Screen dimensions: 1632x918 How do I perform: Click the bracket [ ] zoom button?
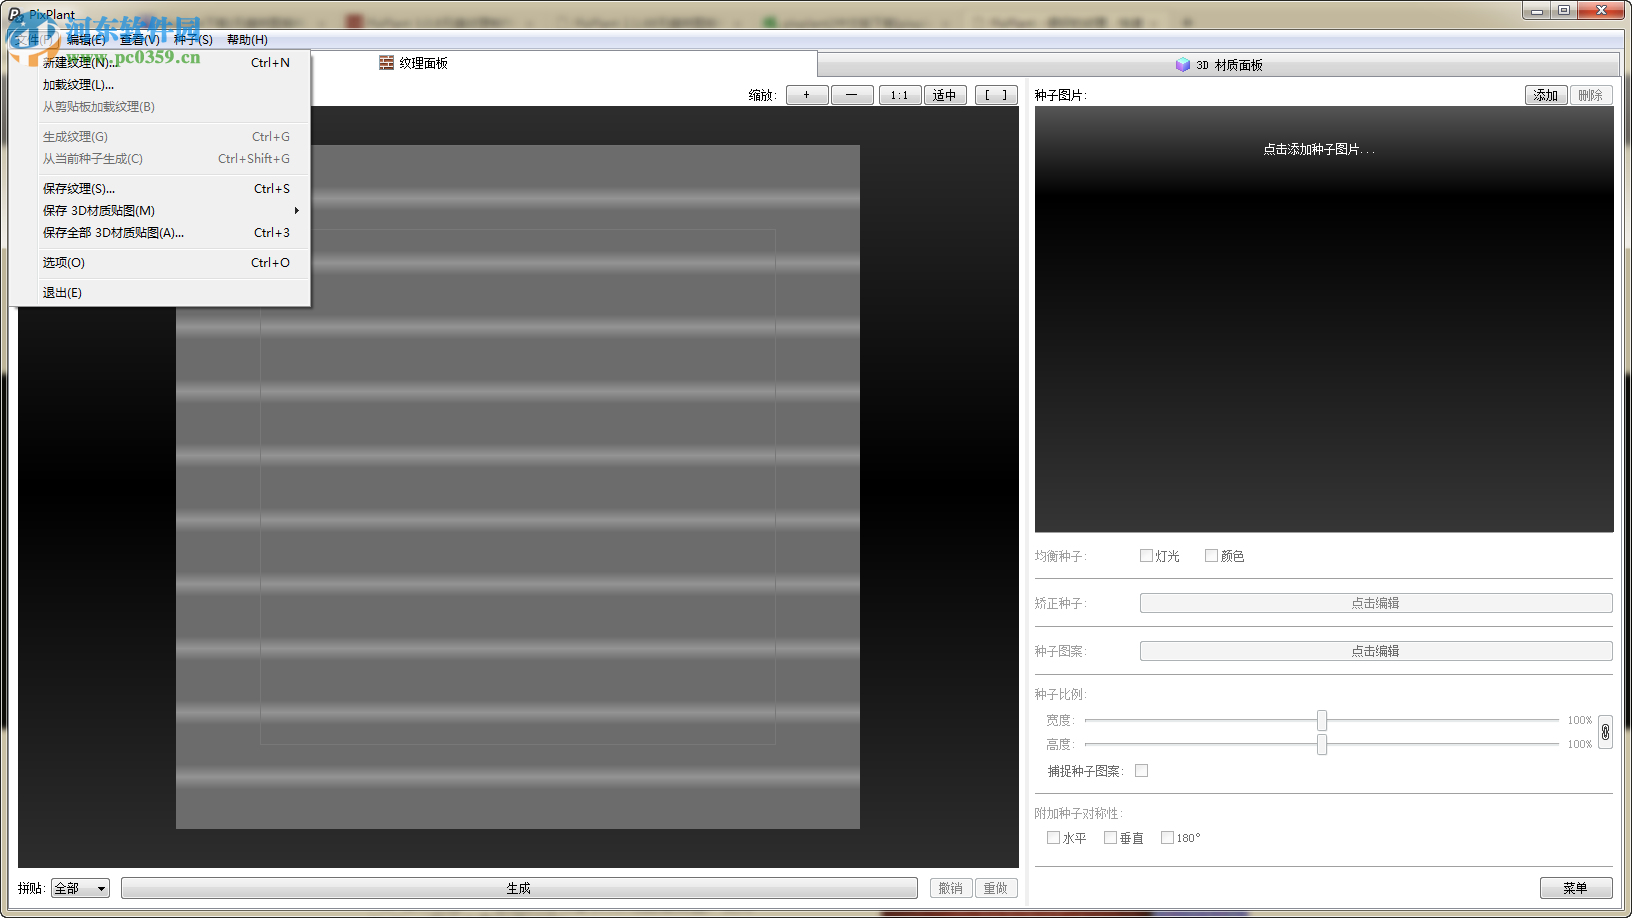tap(996, 95)
